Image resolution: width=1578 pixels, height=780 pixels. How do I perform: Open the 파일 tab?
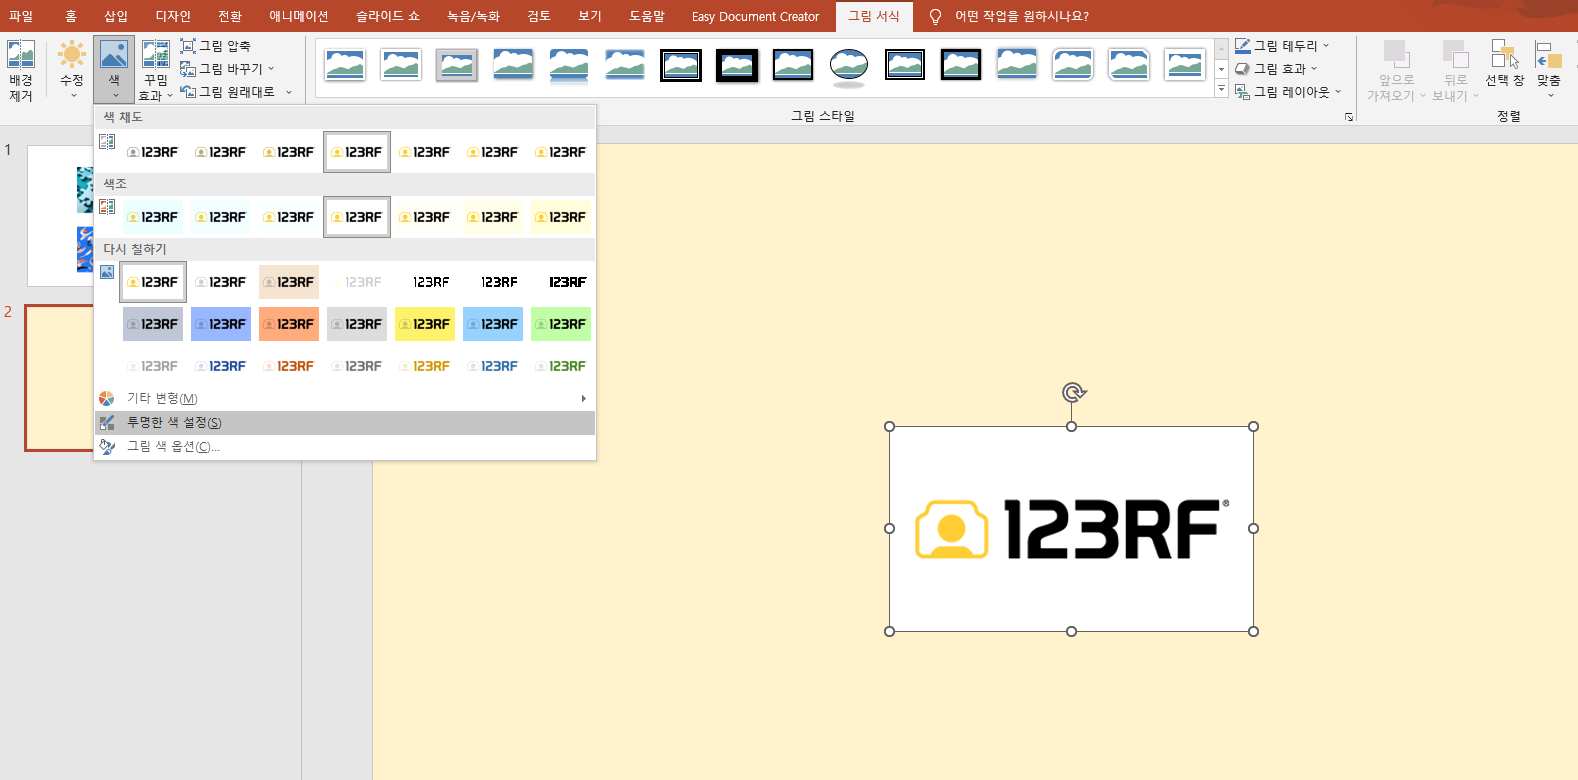pyautogui.click(x=21, y=16)
